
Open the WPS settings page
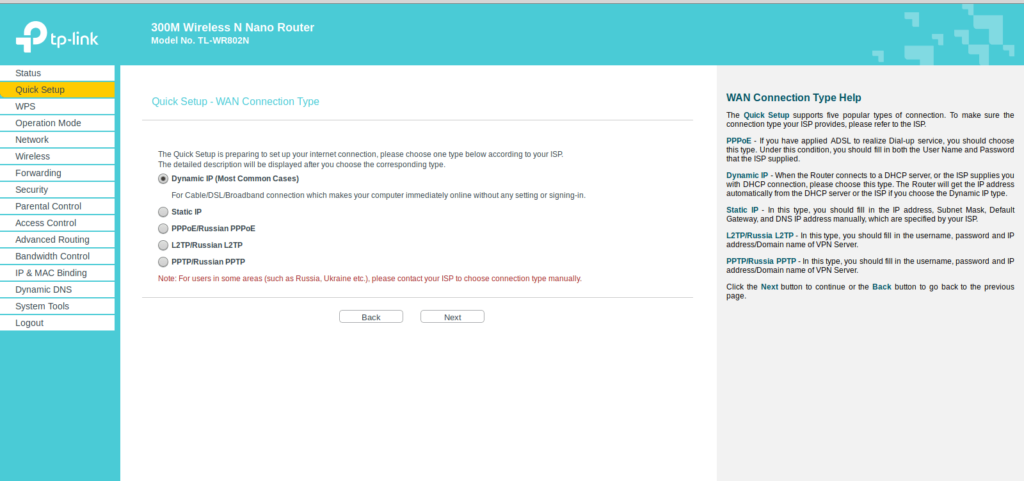tap(26, 106)
